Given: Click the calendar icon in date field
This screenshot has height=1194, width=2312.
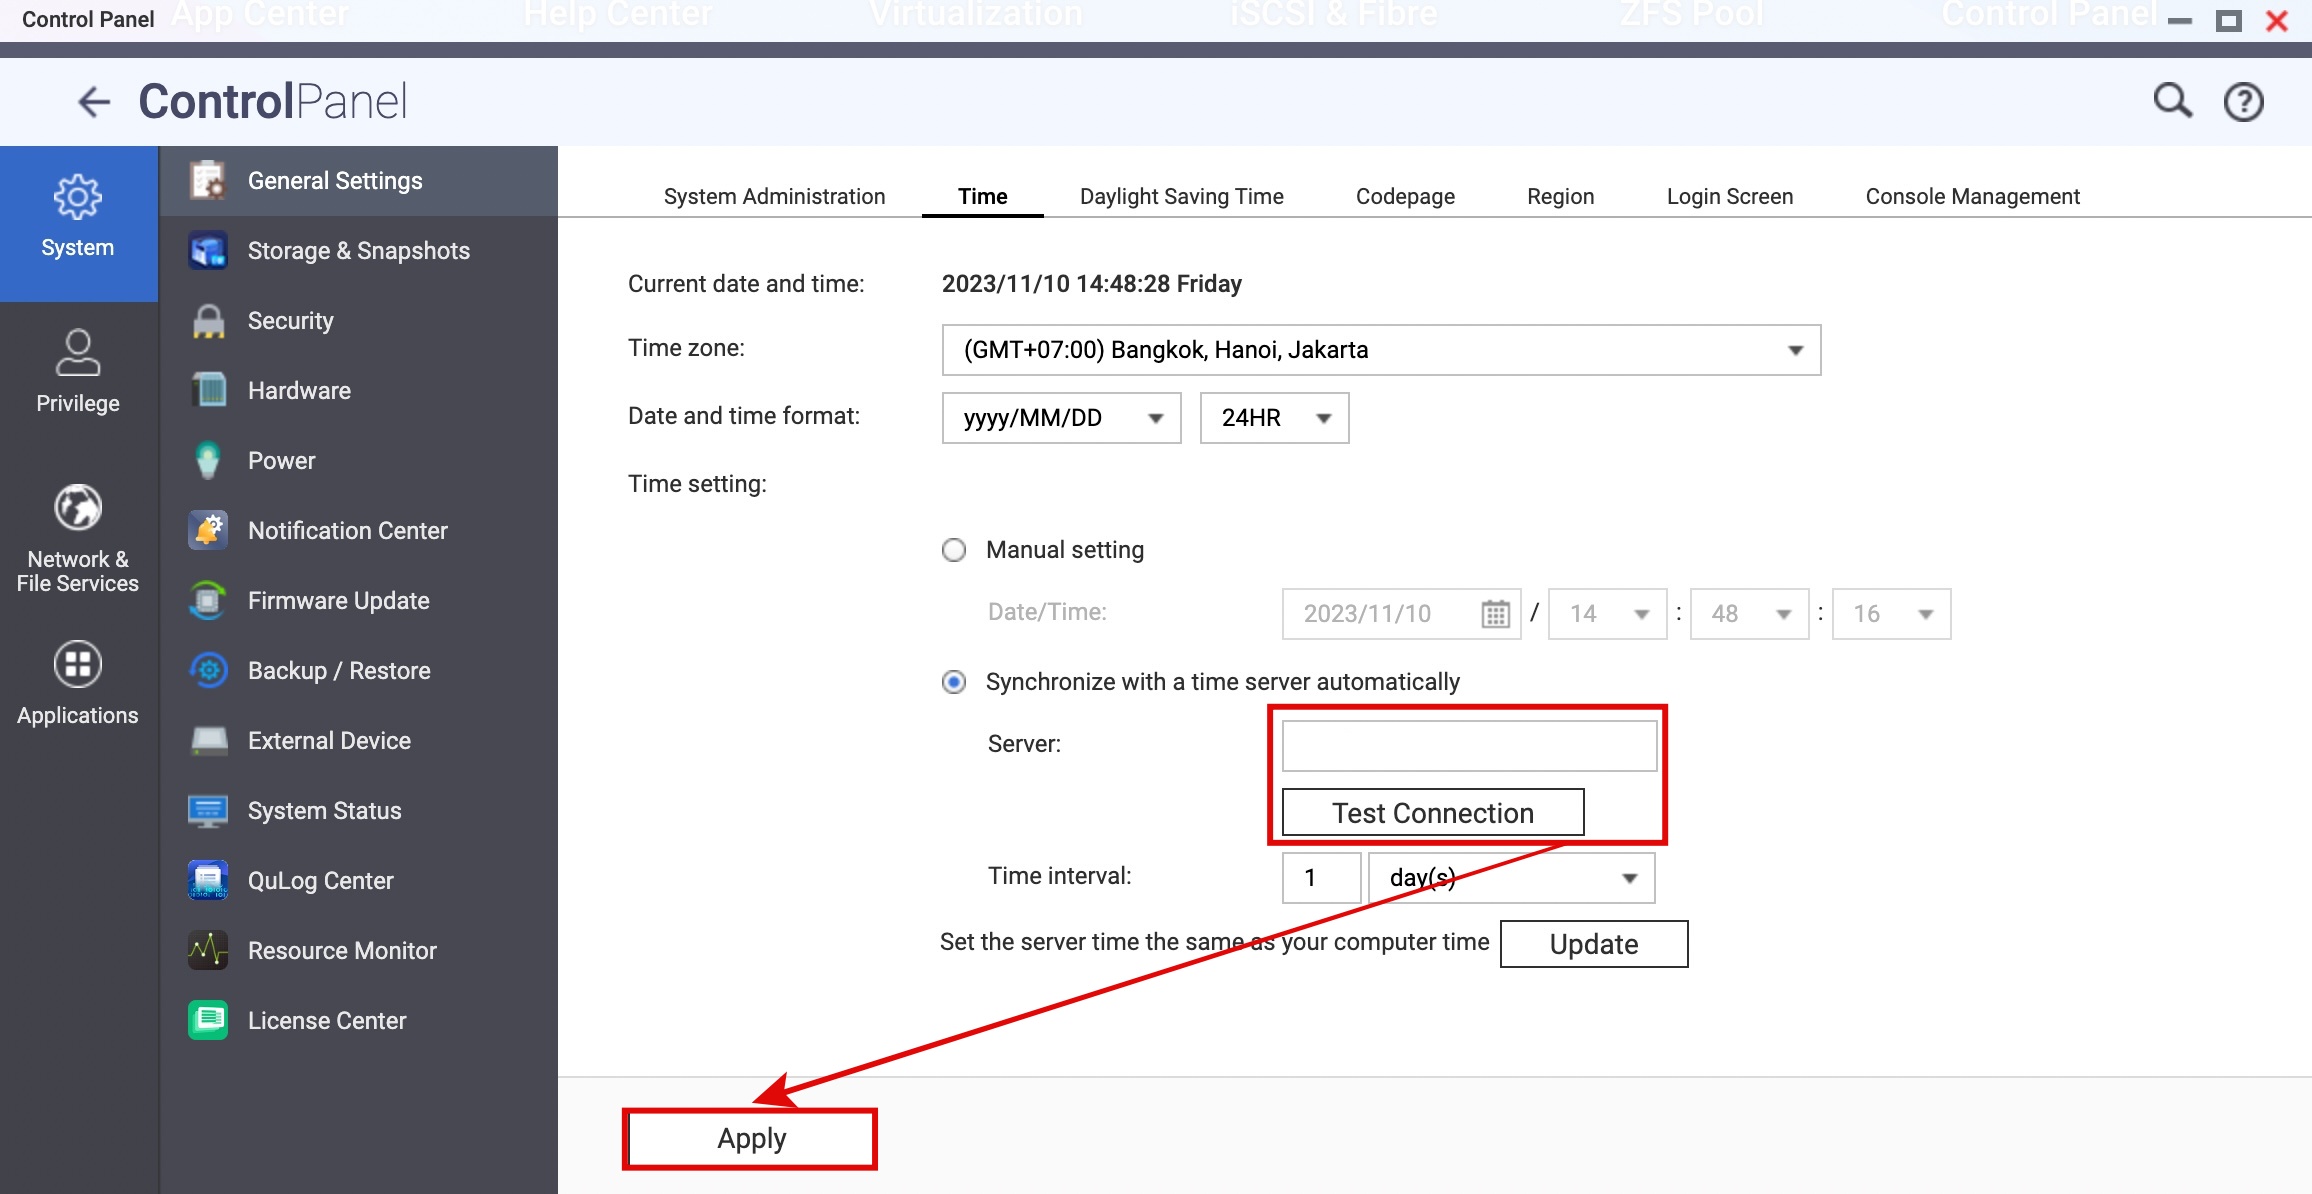Looking at the screenshot, I should [1495, 614].
